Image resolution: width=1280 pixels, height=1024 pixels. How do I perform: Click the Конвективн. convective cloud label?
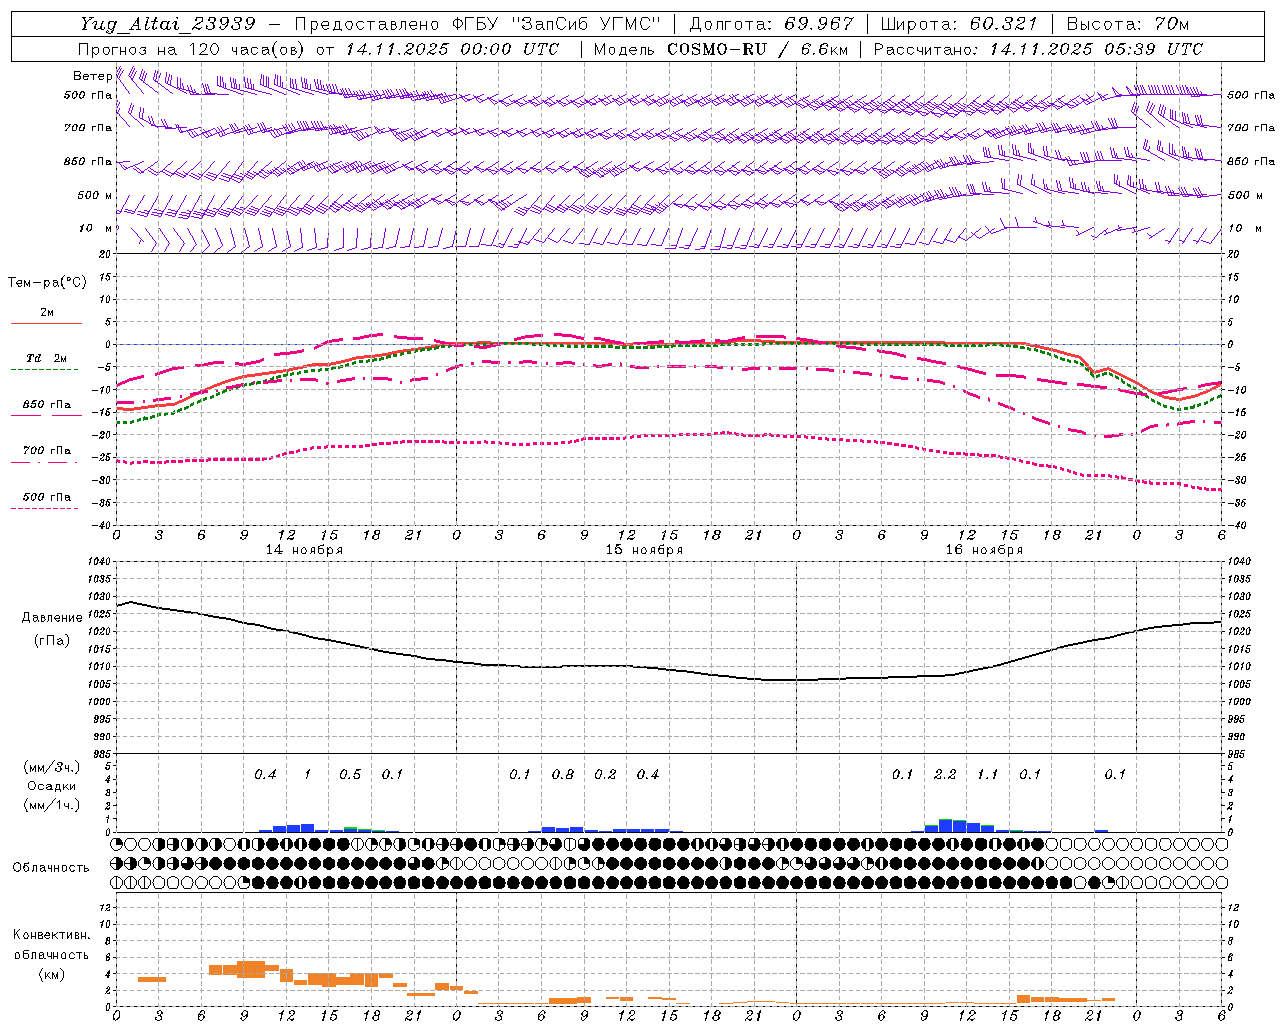point(51,935)
